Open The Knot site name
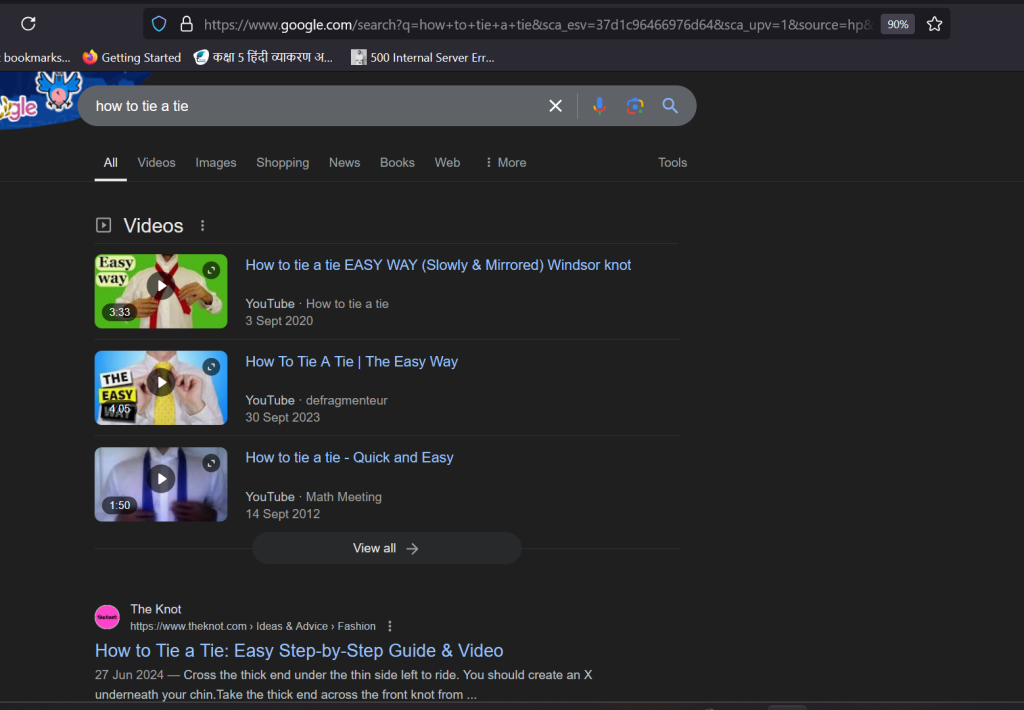 click(155, 609)
